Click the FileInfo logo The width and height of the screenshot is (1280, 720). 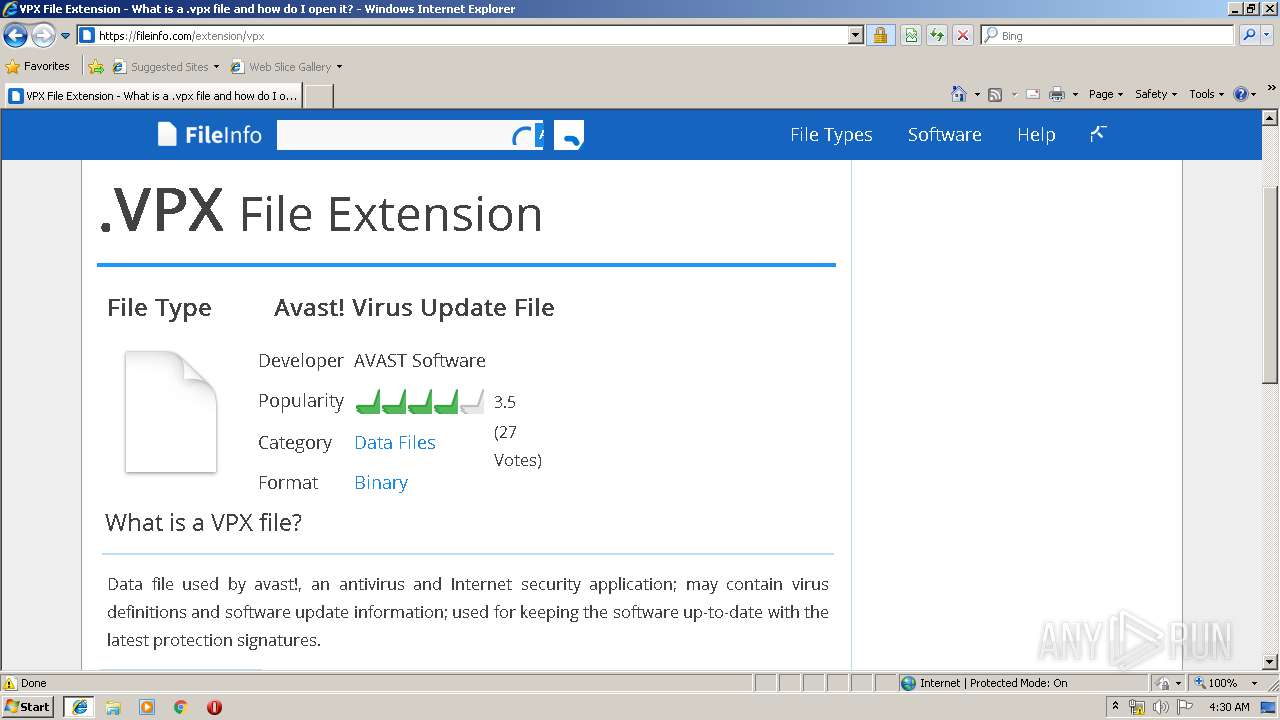(209, 134)
